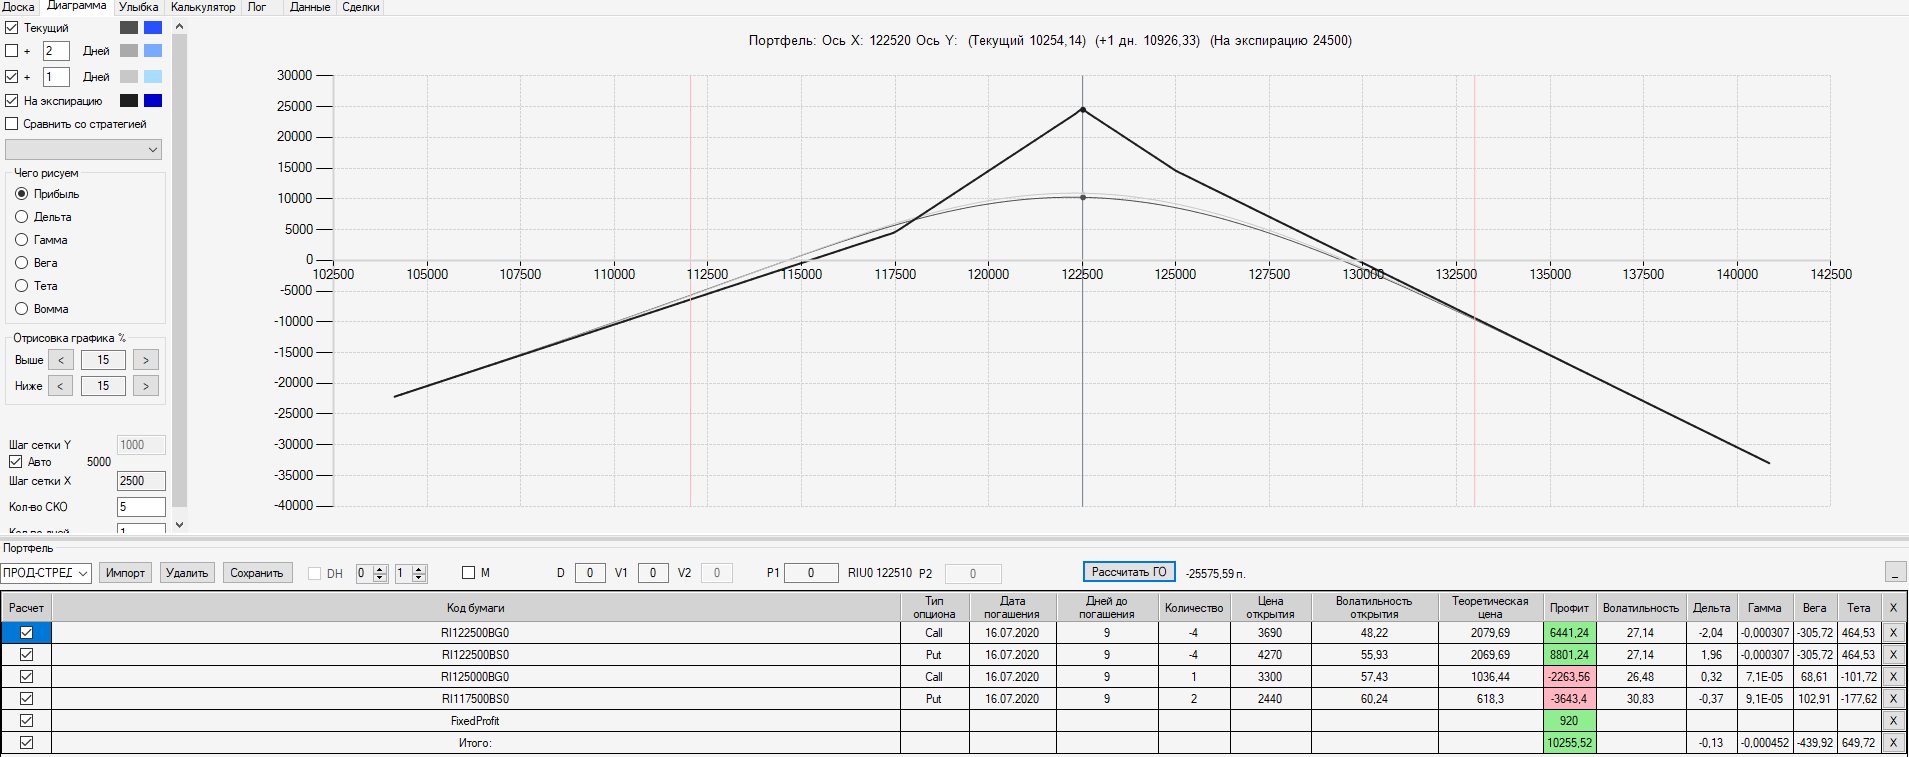Viewport: 1909px width, 757px height.
Task: Click the V1 value field
Action: 653,573
